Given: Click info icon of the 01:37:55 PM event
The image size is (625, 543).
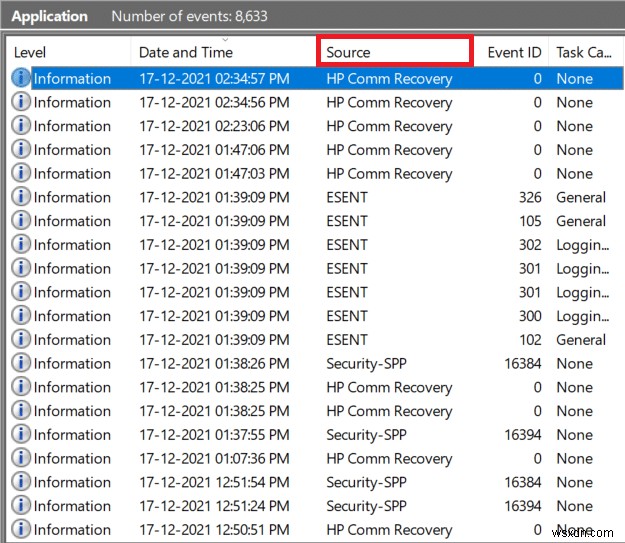Looking at the screenshot, I should click(x=21, y=434).
